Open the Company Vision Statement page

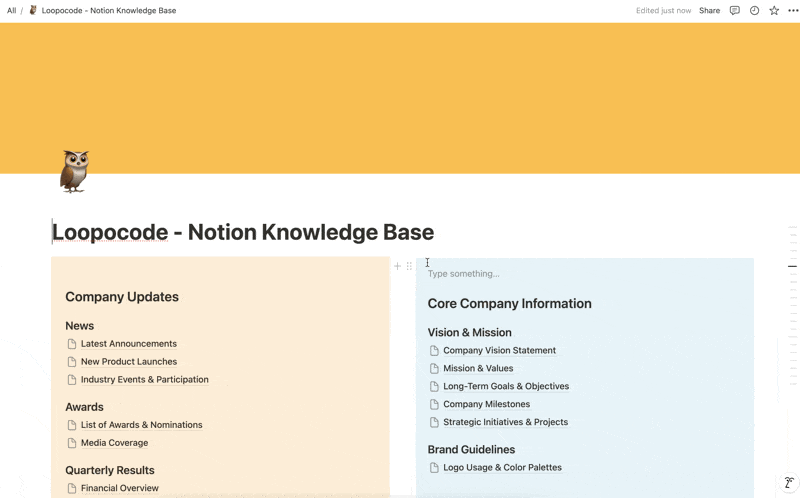[499, 351]
